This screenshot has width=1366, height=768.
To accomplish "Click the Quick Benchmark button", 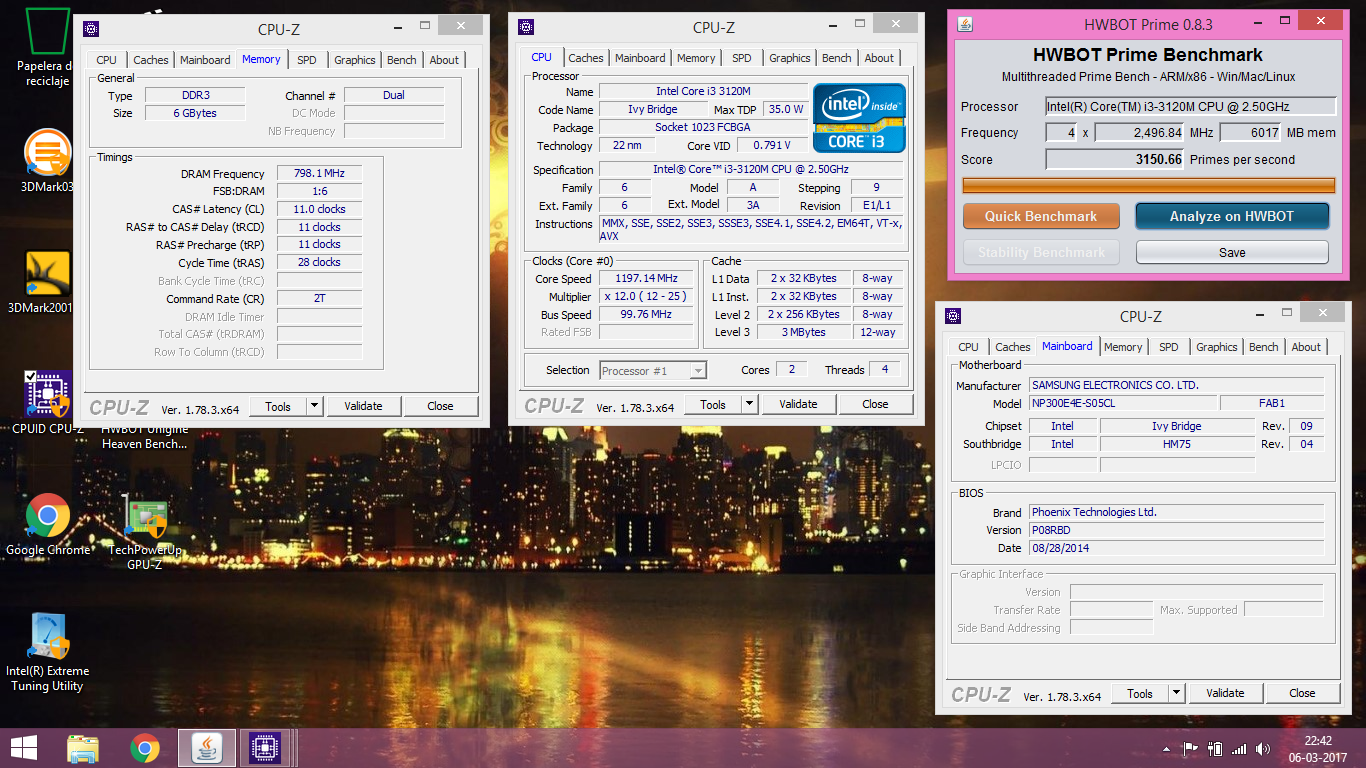I will (1041, 216).
